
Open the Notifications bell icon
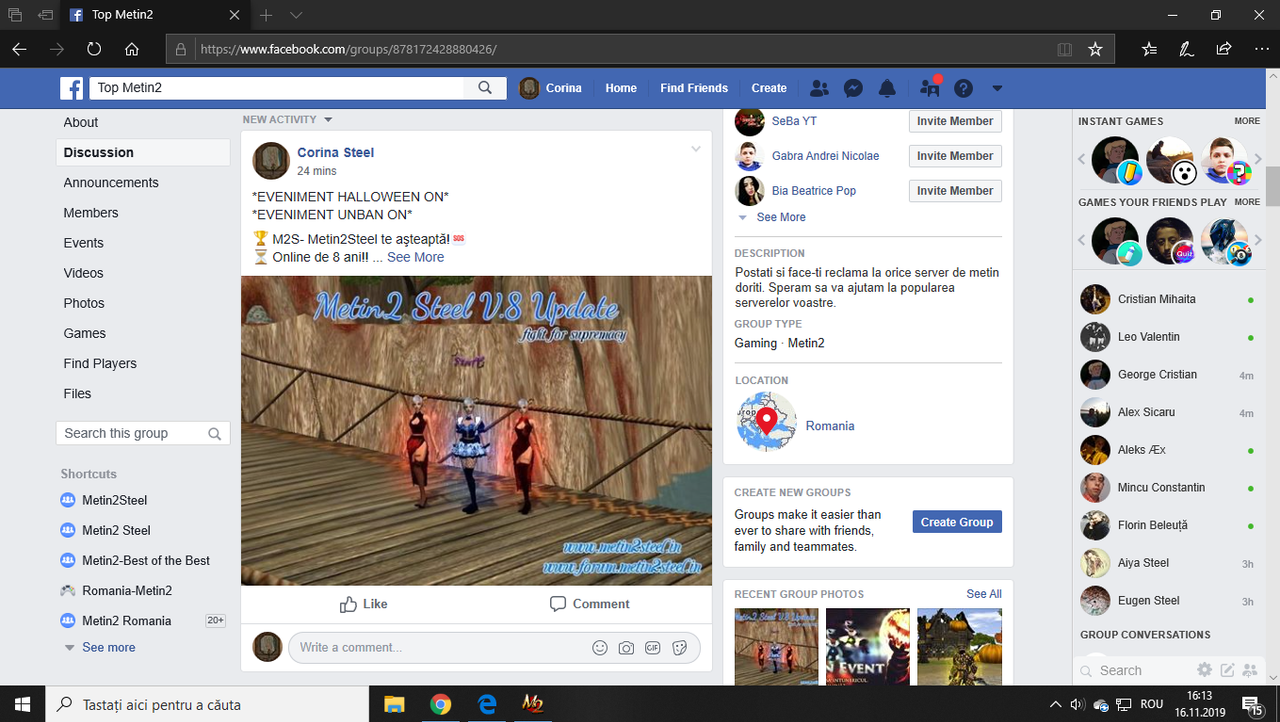tap(887, 88)
